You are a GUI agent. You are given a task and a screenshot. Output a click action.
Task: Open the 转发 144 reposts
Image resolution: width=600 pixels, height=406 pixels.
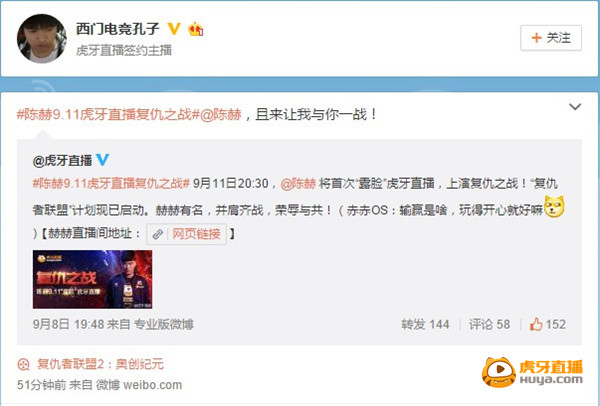click(x=425, y=324)
